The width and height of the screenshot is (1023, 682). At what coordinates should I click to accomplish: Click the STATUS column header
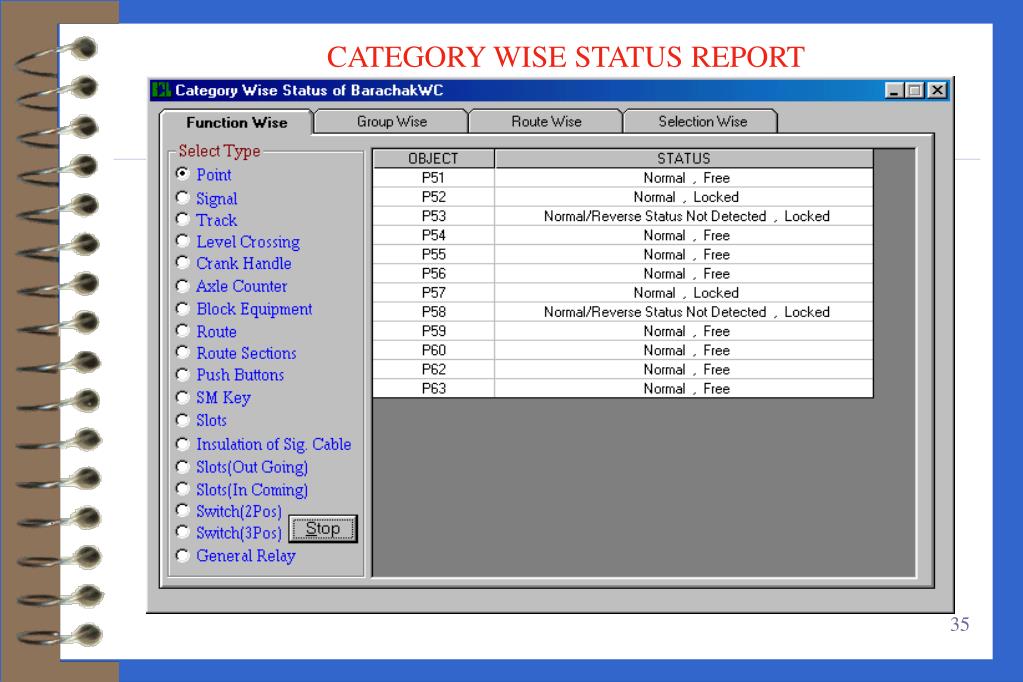click(684, 159)
